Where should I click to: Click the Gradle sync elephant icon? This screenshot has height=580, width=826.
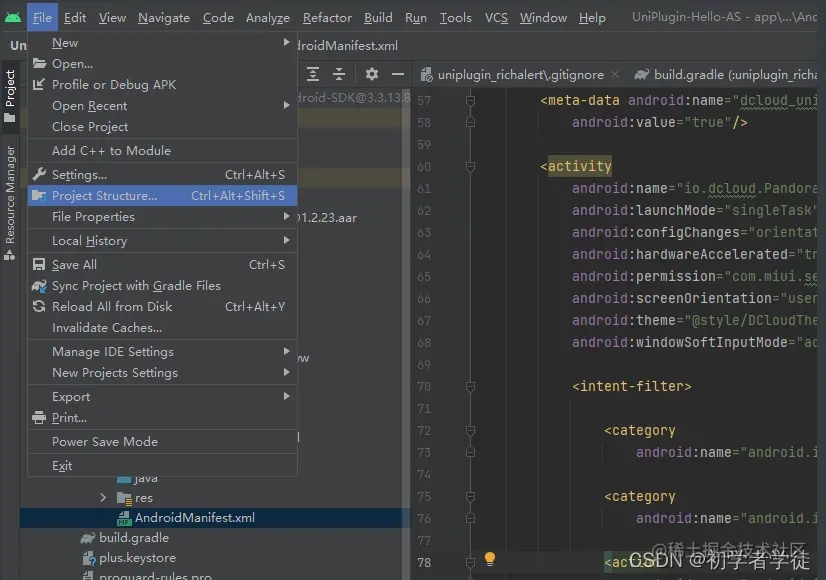(x=39, y=286)
